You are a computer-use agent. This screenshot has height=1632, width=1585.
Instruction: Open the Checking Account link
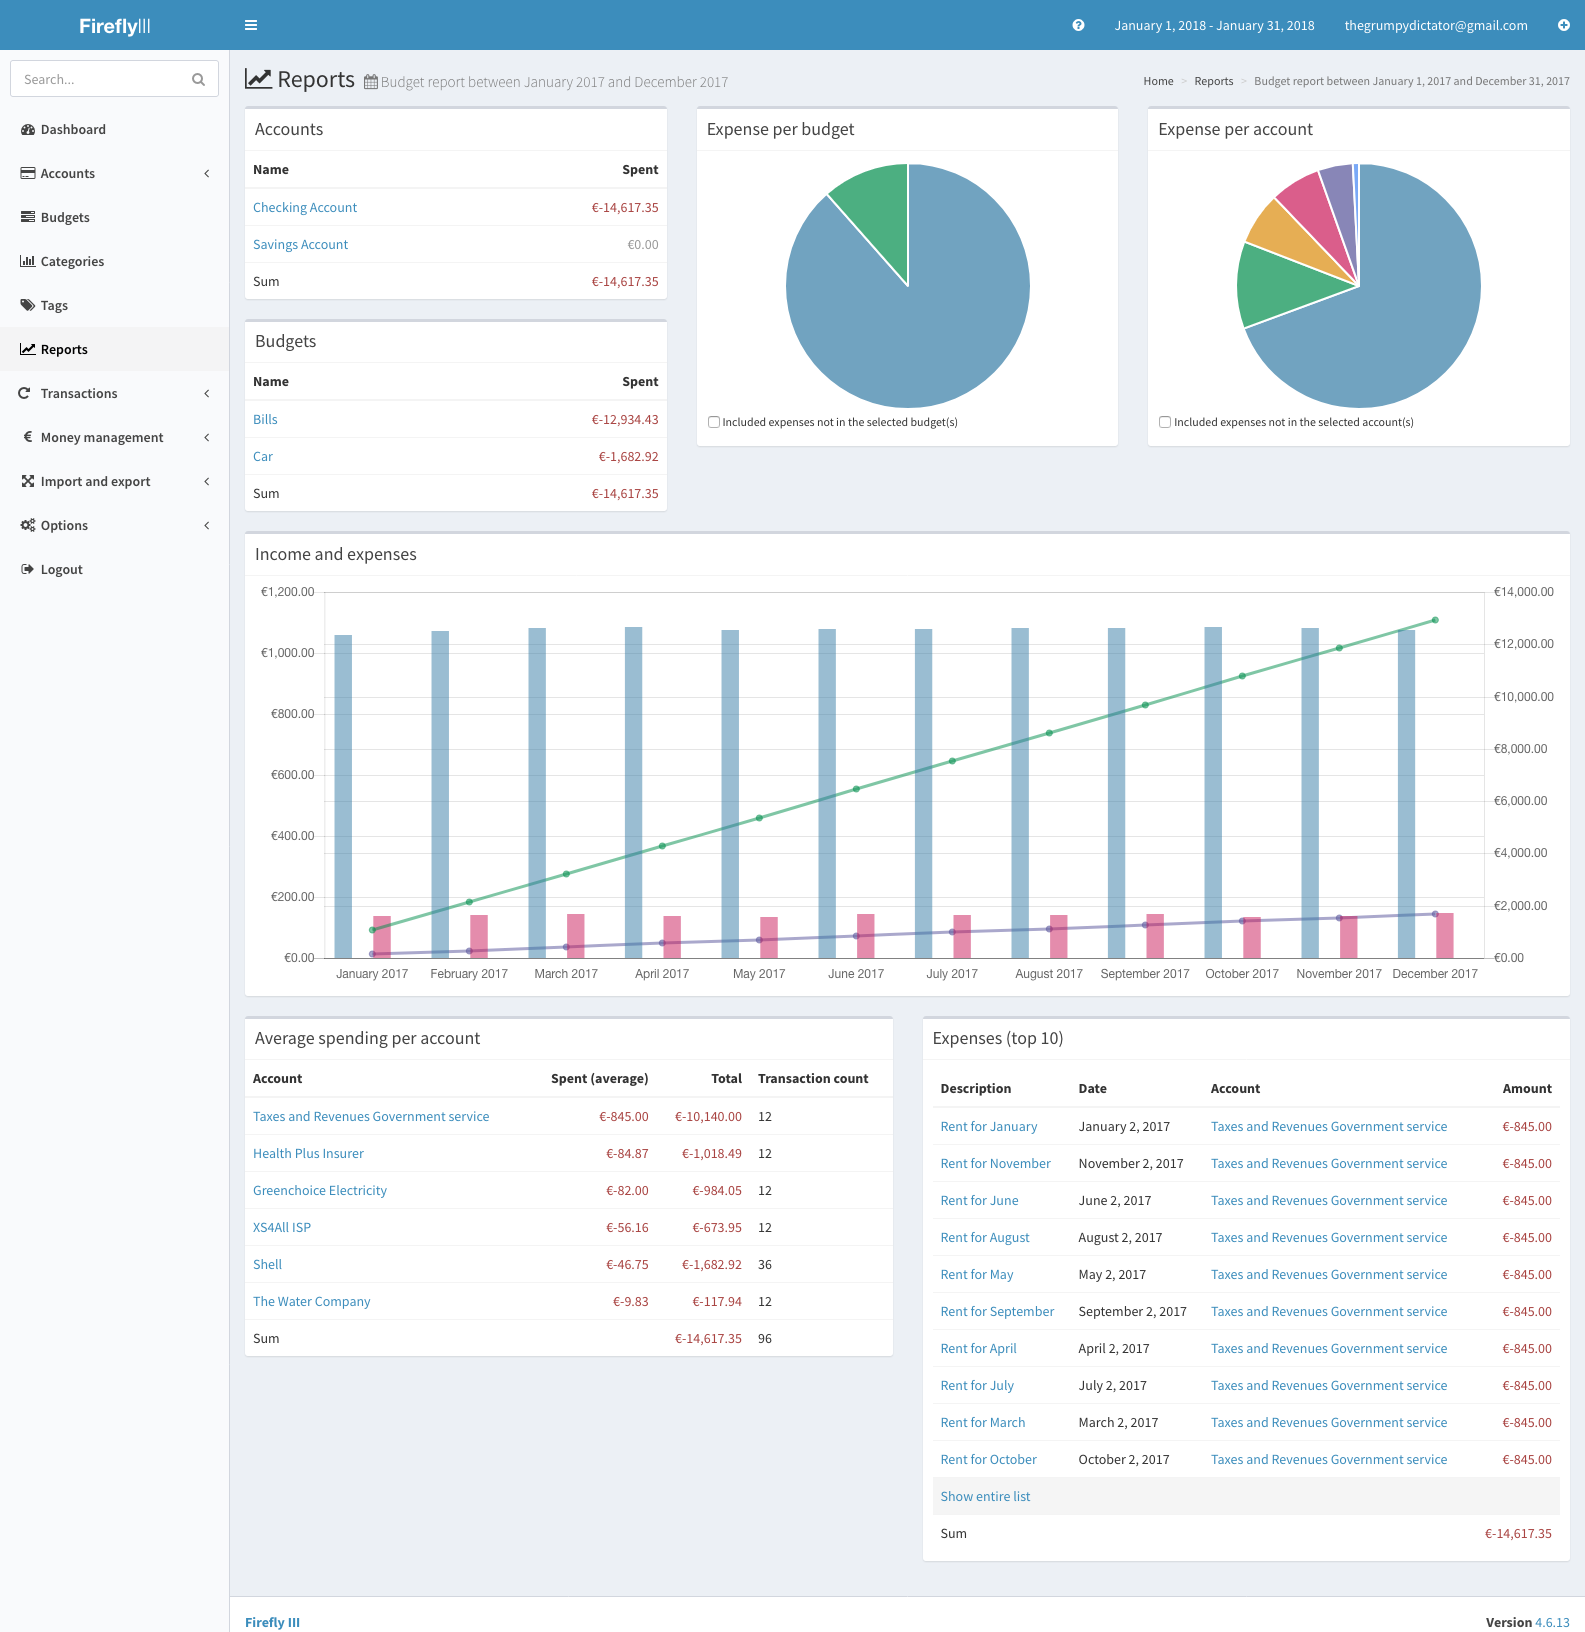click(305, 208)
